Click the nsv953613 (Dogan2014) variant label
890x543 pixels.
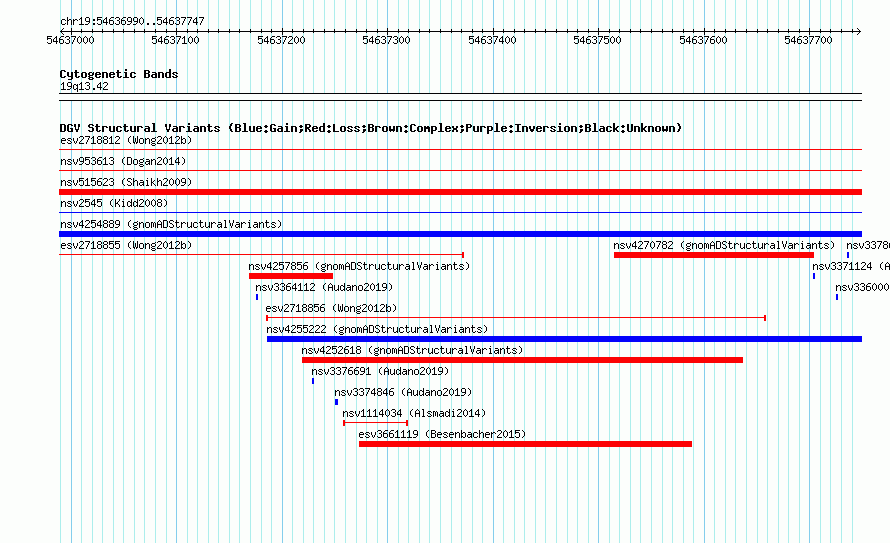(123, 161)
